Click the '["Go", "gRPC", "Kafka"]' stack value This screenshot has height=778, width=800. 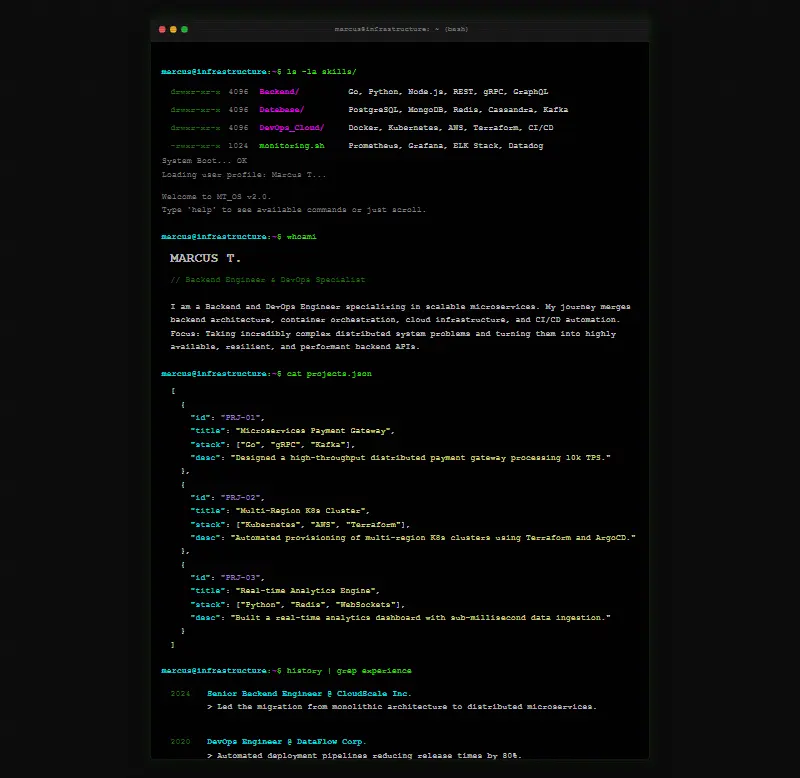293,444
